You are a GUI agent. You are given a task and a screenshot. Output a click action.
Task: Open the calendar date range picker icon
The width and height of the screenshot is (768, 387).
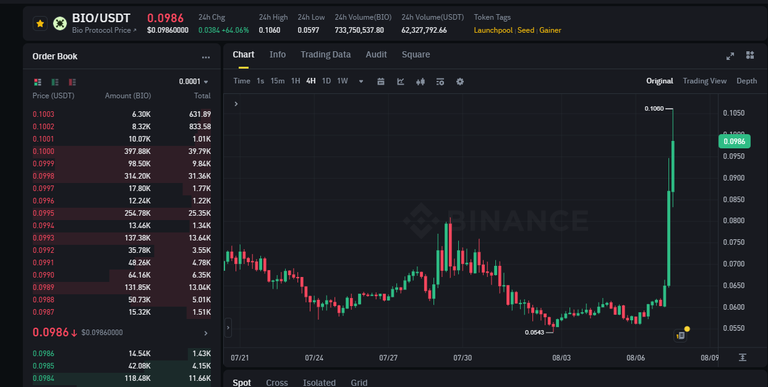381,82
